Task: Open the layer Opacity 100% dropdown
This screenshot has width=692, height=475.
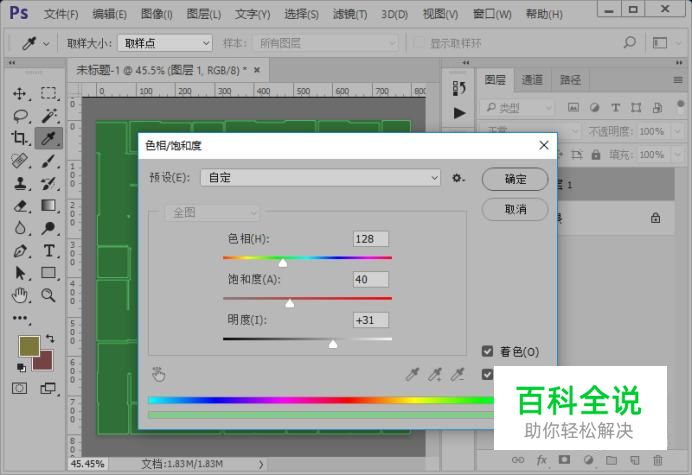Action: point(677,131)
